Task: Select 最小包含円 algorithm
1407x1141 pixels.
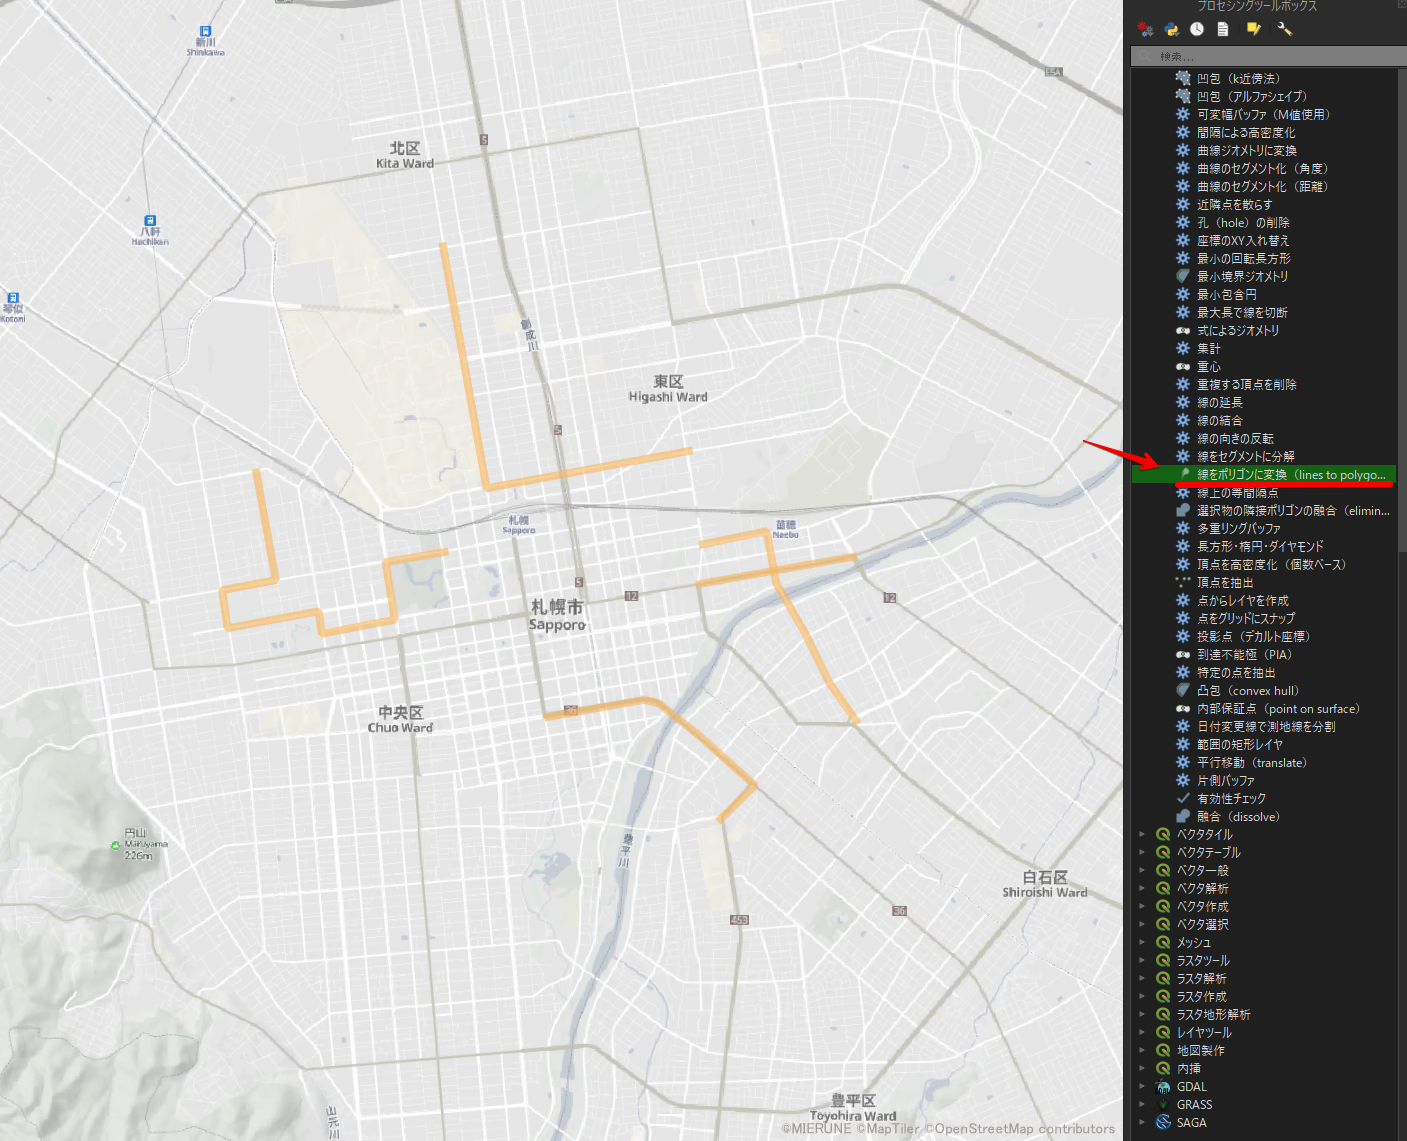Action: point(1227,294)
